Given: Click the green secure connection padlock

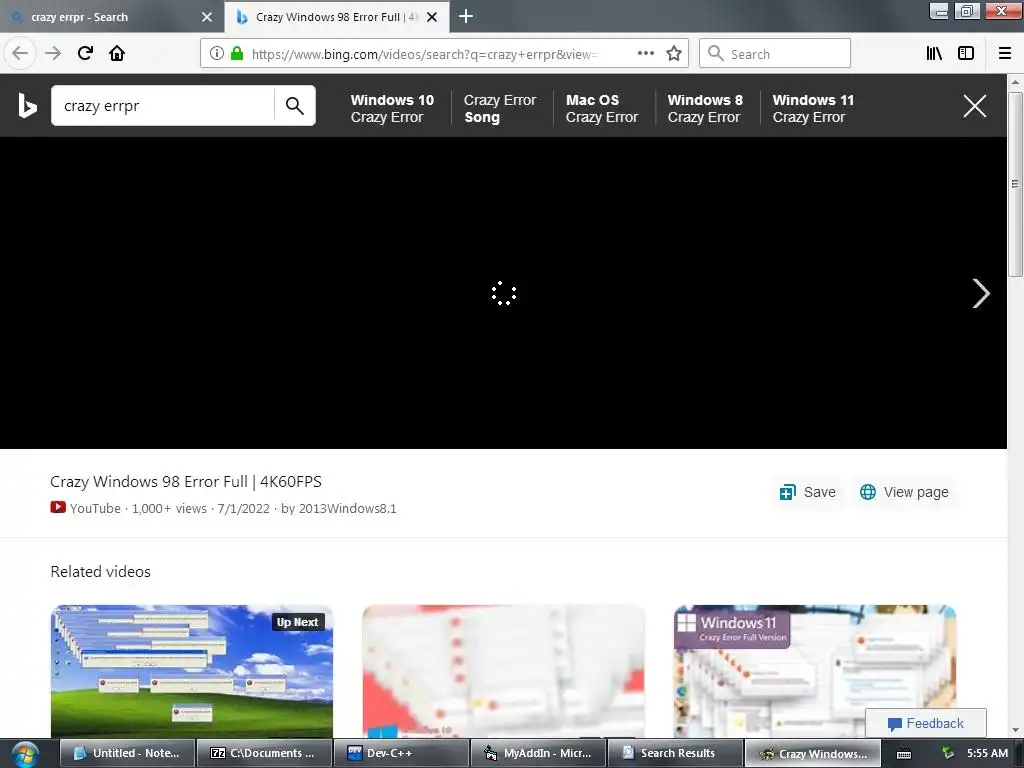Looking at the screenshot, I should coord(237,53).
